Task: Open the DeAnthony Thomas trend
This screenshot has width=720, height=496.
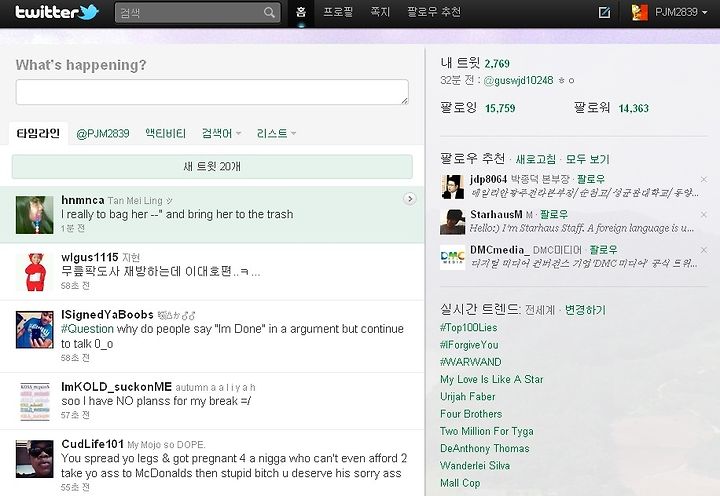Action: (484, 448)
